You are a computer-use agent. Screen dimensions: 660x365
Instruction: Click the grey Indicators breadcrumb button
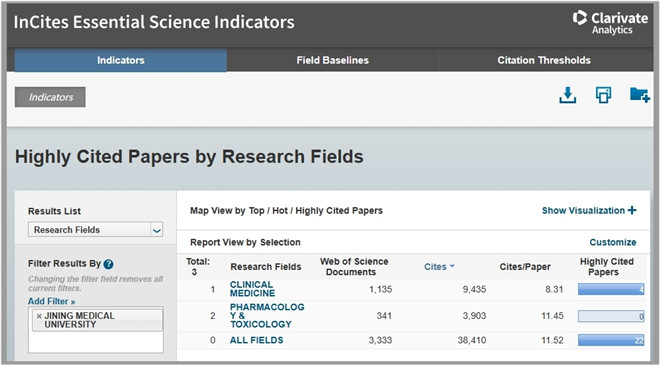coord(50,97)
